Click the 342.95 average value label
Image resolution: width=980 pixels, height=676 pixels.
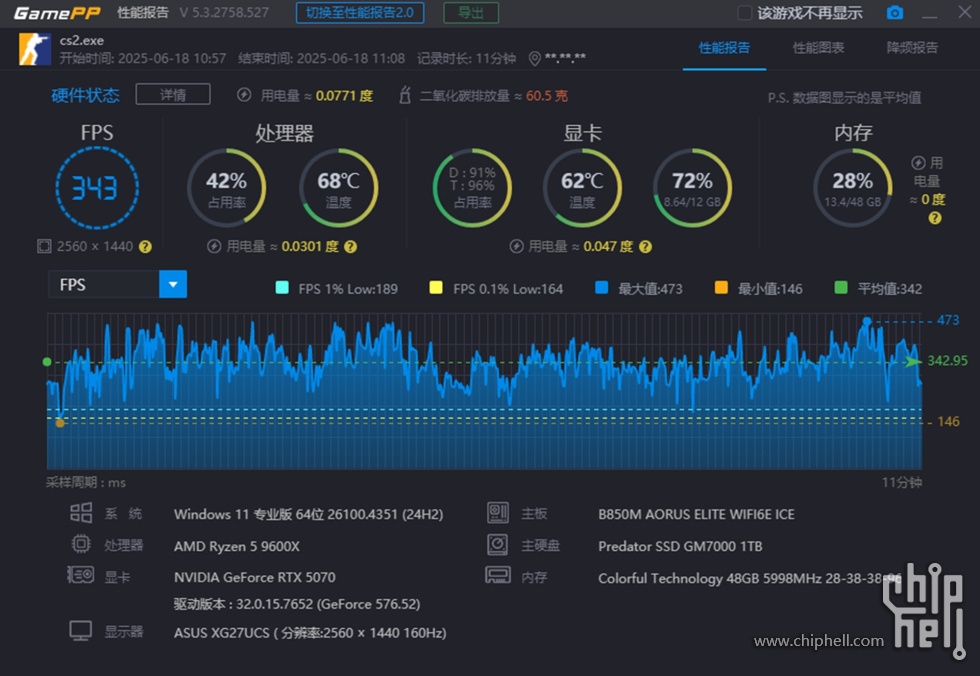[x=948, y=360]
